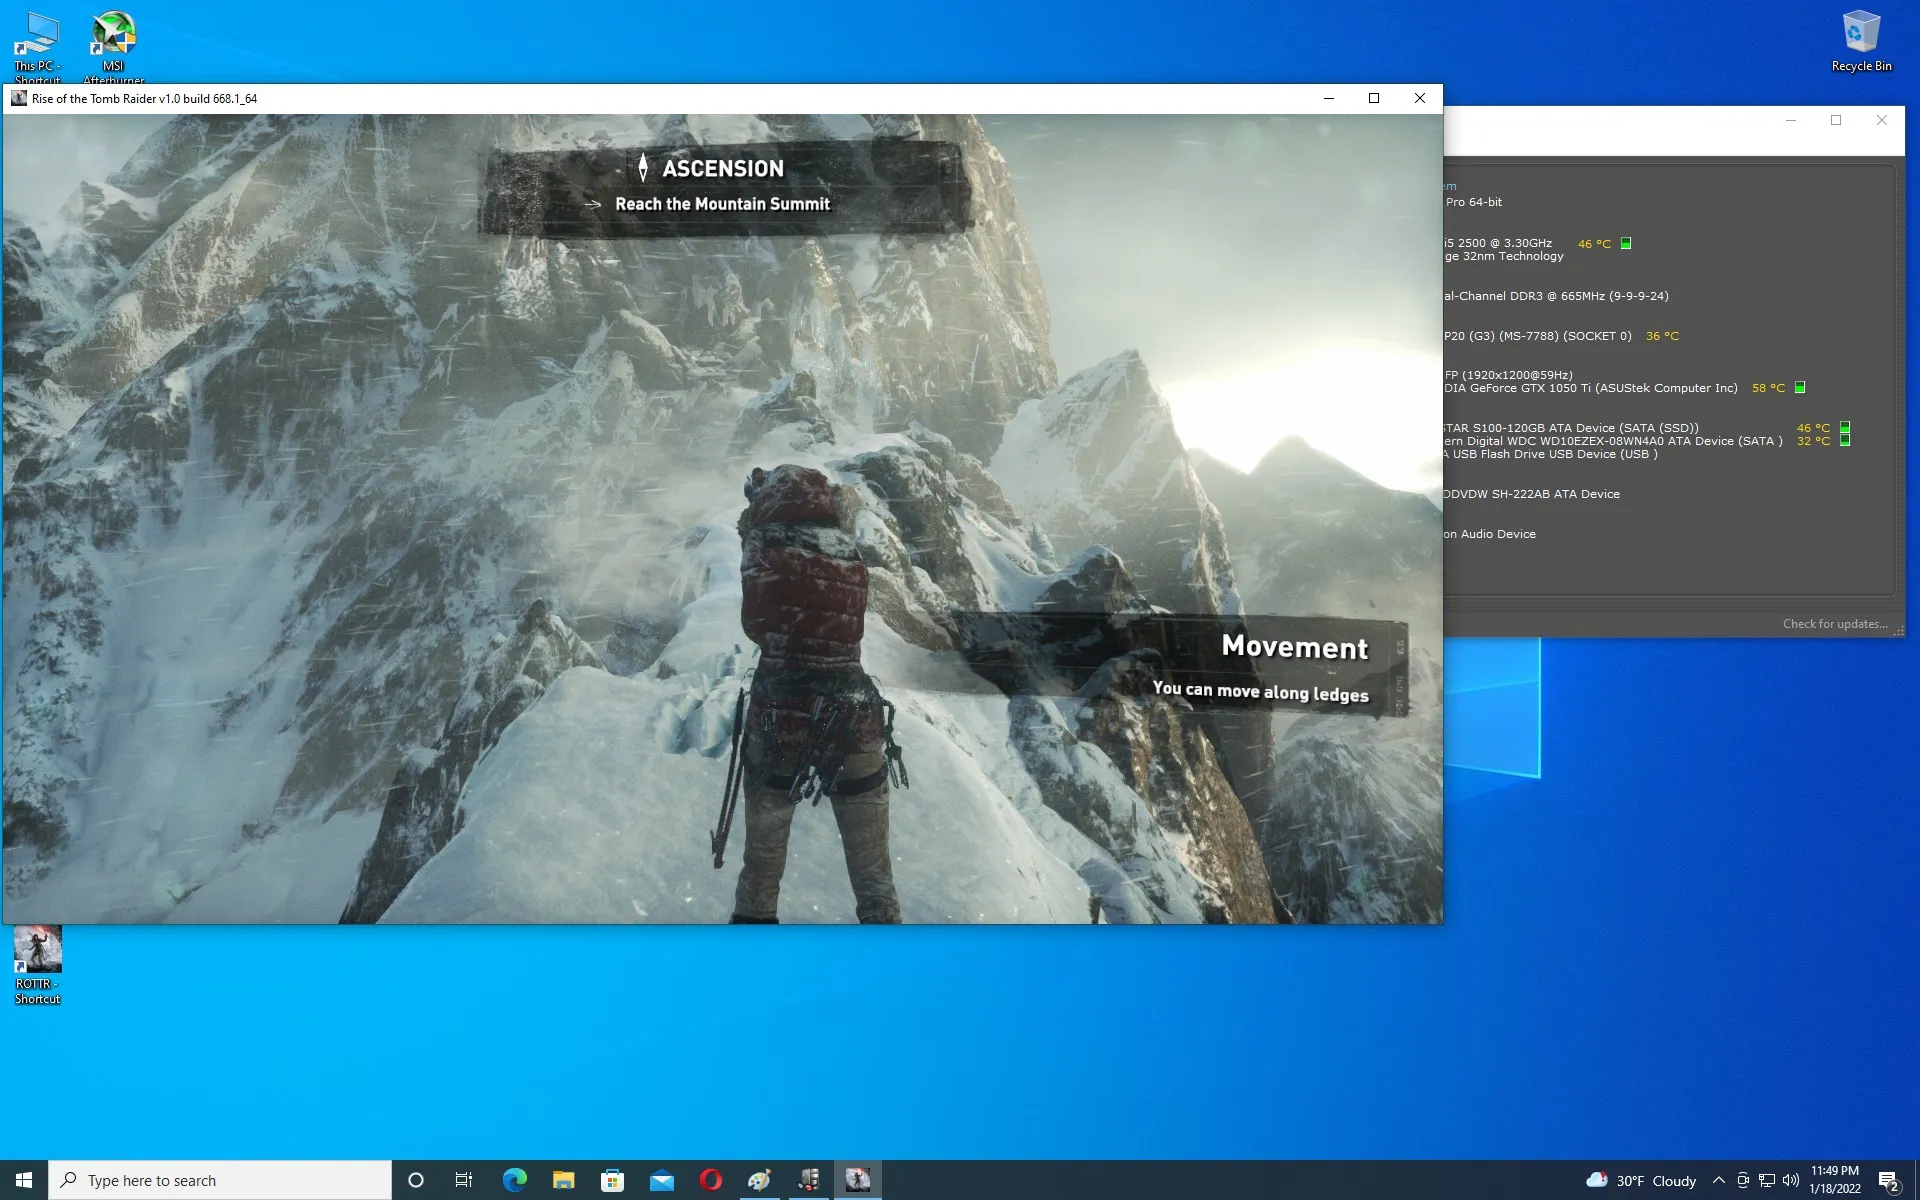1920x1200 pixels.
Task: Select the MSI Afterburner desktop icon
Action: click(113, 46)
